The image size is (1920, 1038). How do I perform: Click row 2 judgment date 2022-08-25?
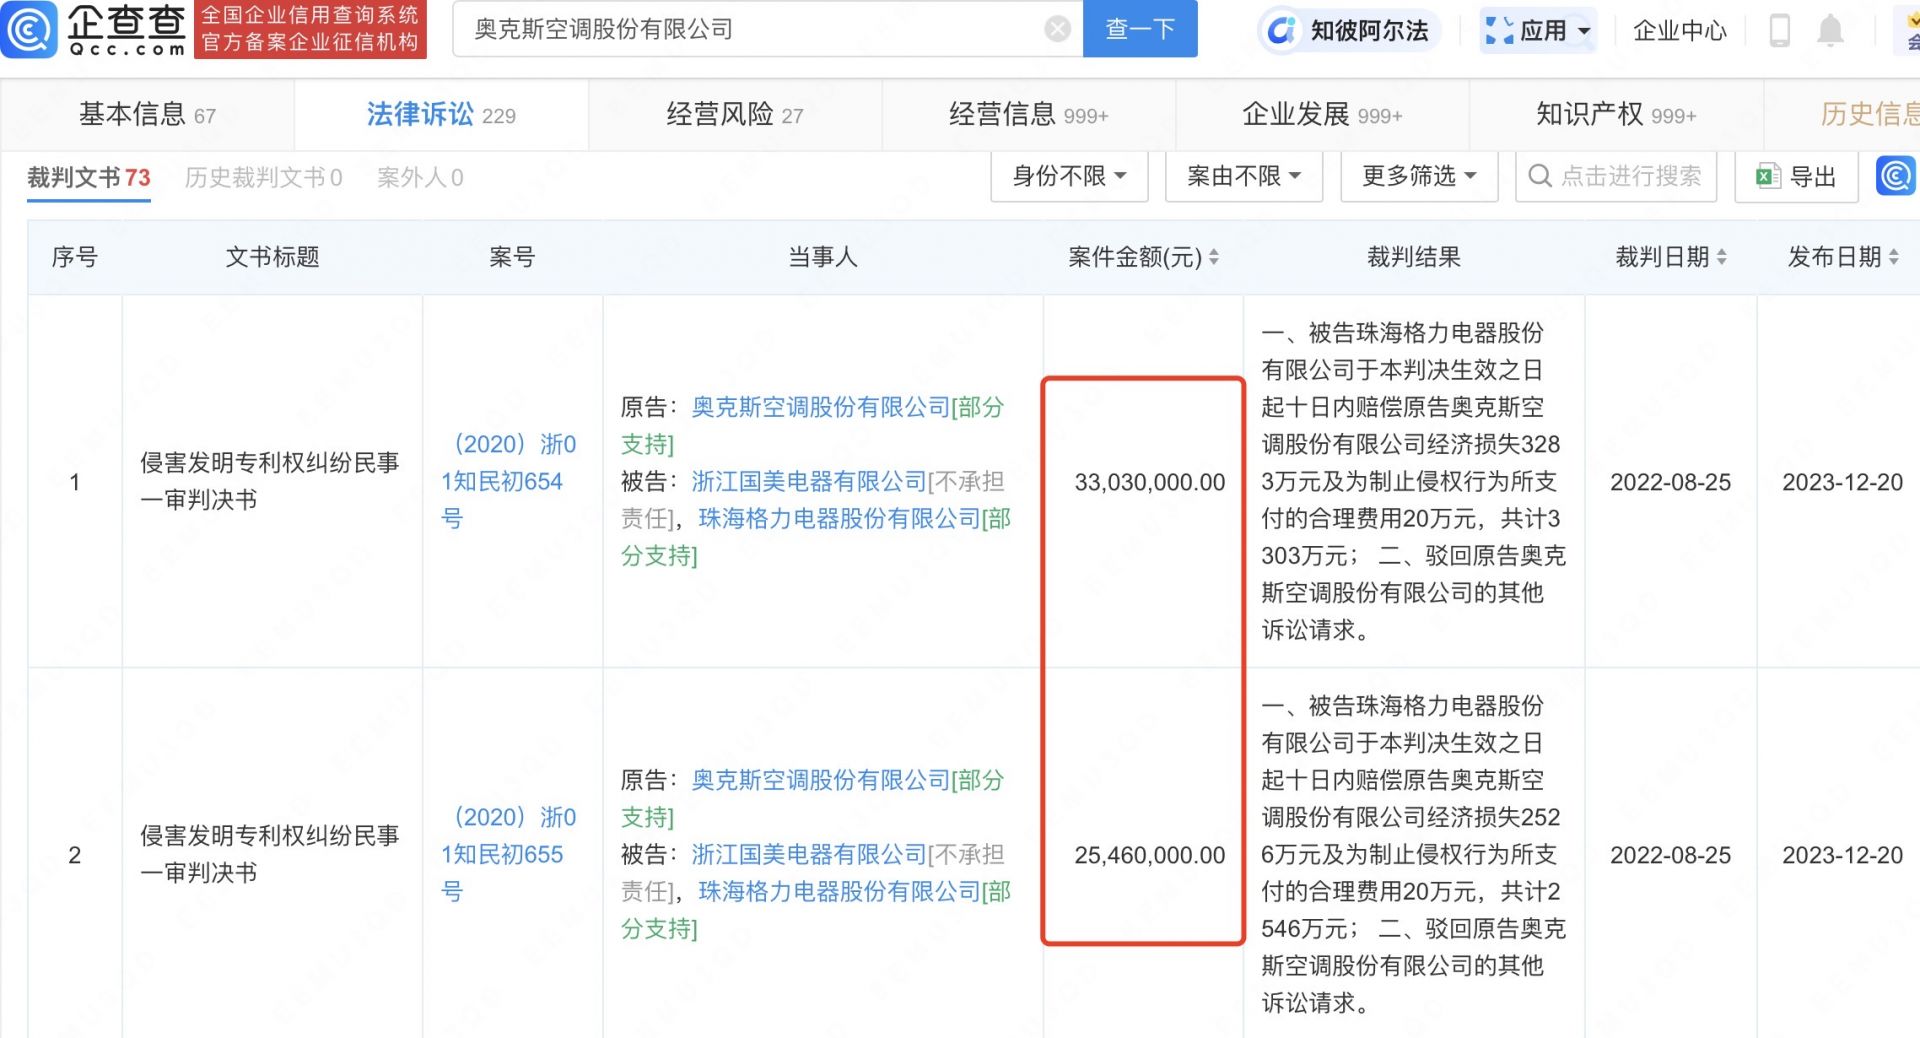click(1670, 855)
